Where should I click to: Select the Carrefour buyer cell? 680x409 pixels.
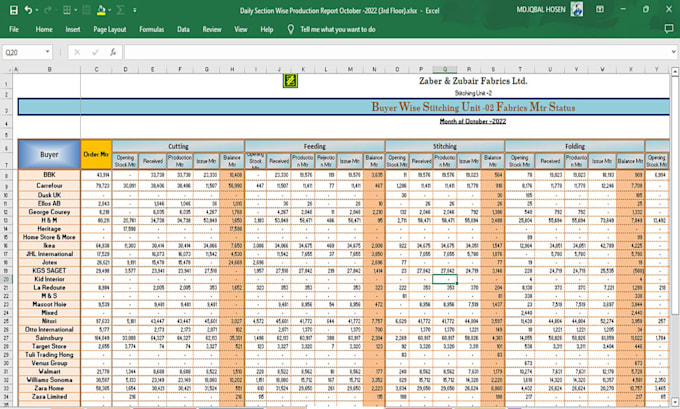49,185
